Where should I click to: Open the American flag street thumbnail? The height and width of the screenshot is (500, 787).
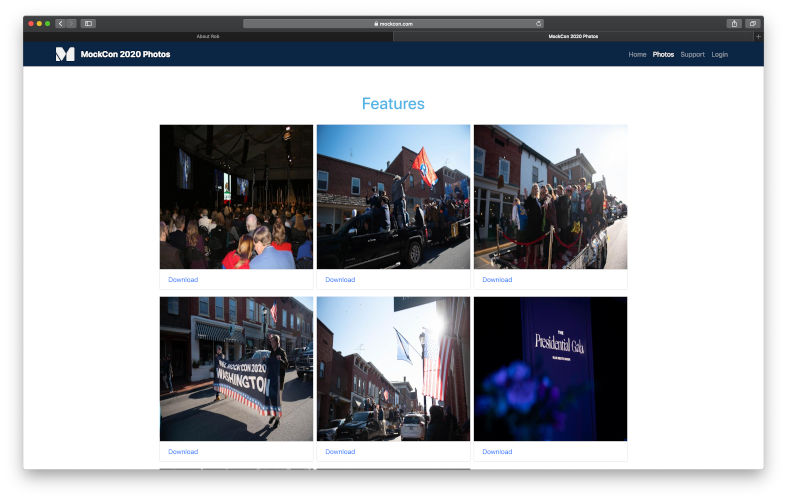click(x=394, y=369)
